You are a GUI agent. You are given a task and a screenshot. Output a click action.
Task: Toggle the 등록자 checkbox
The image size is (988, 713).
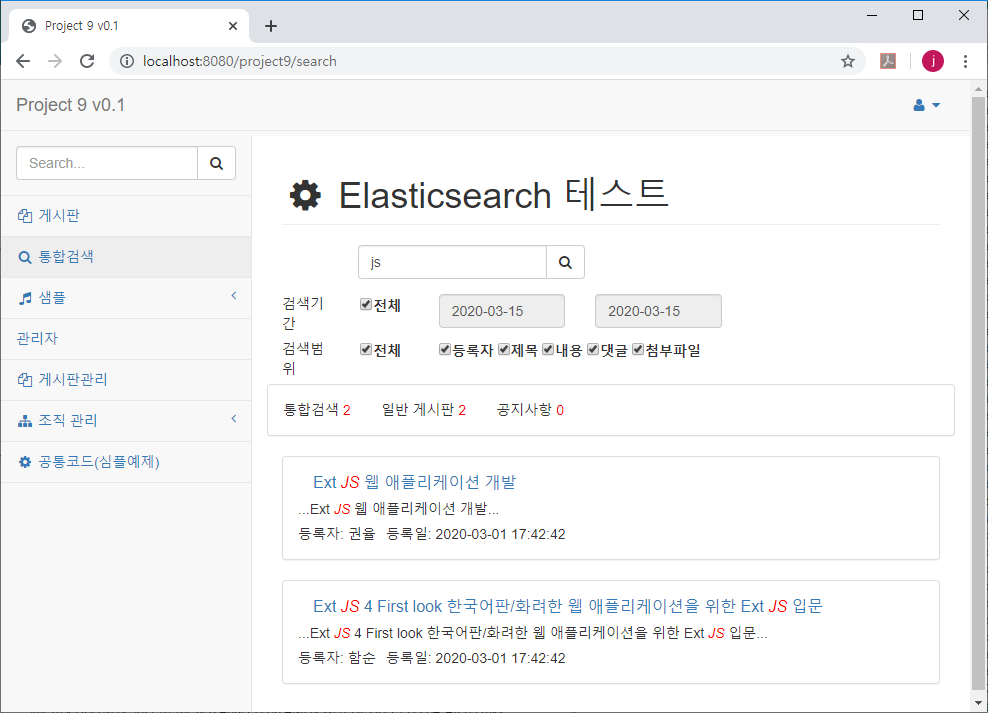coord(445,349)
